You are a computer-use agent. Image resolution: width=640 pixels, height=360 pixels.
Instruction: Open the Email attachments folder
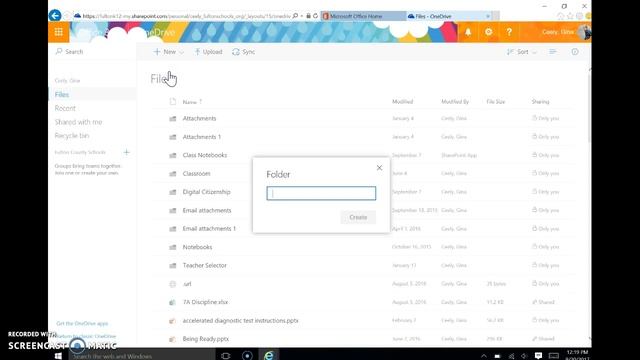pos(207,210)
